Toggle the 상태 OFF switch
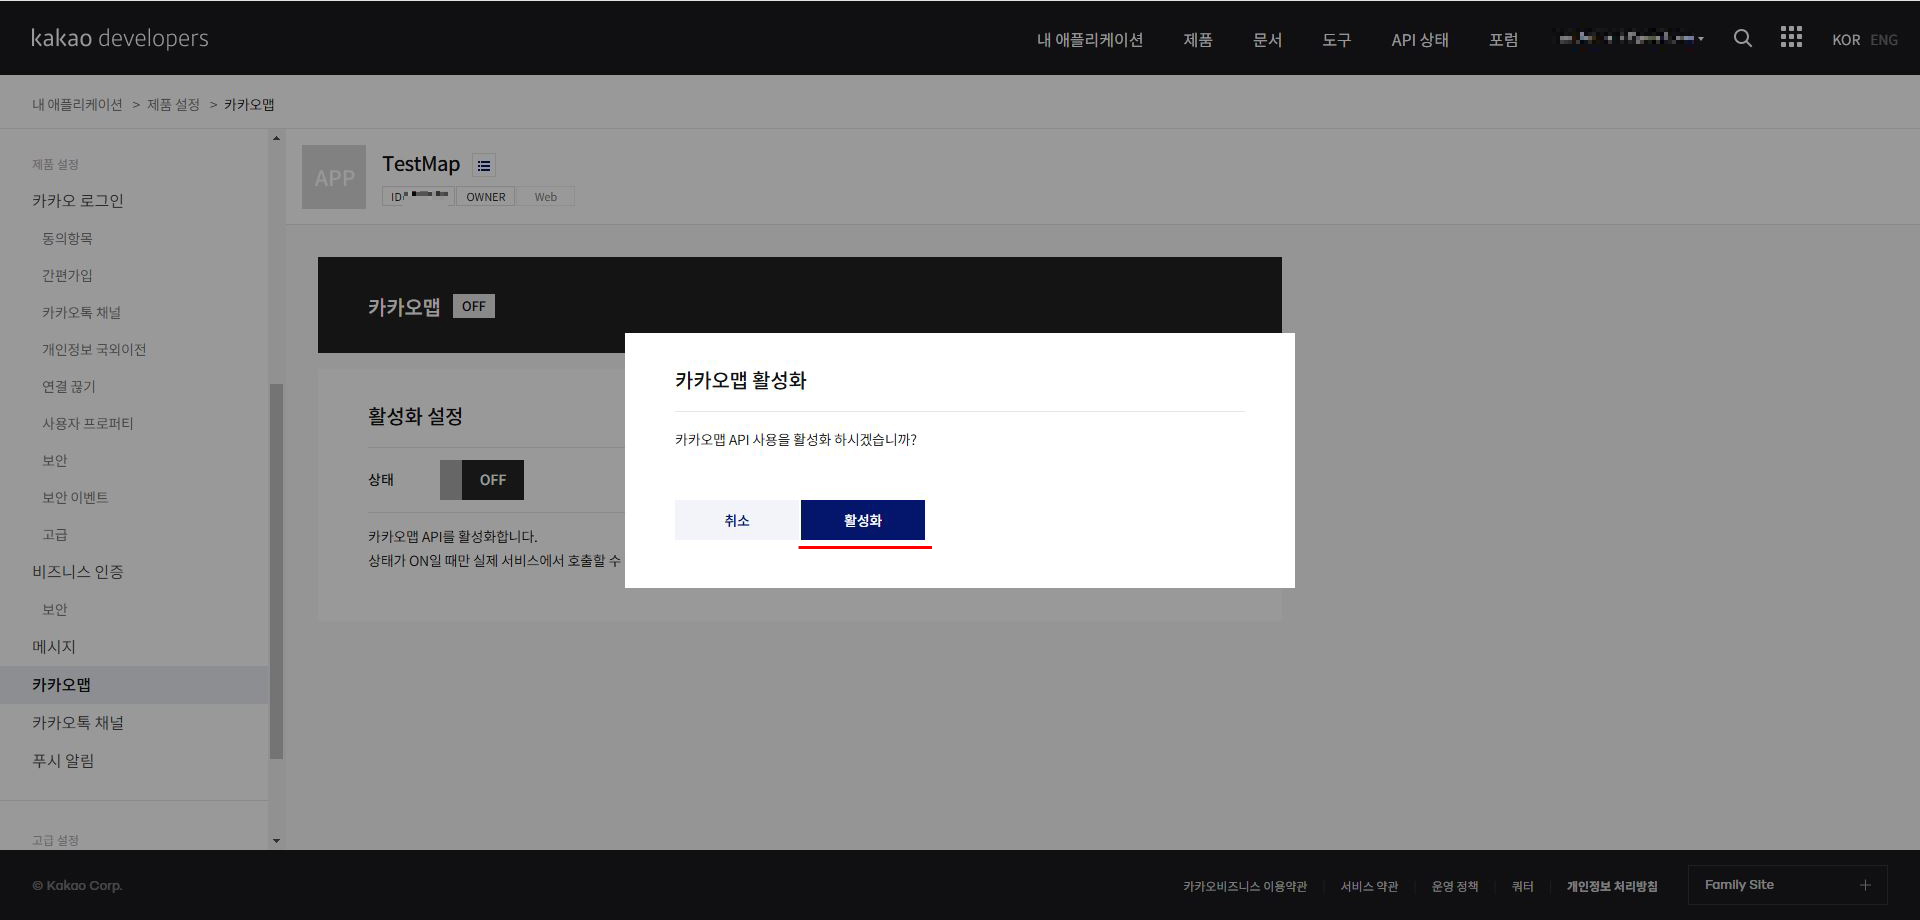 [482, 480]
